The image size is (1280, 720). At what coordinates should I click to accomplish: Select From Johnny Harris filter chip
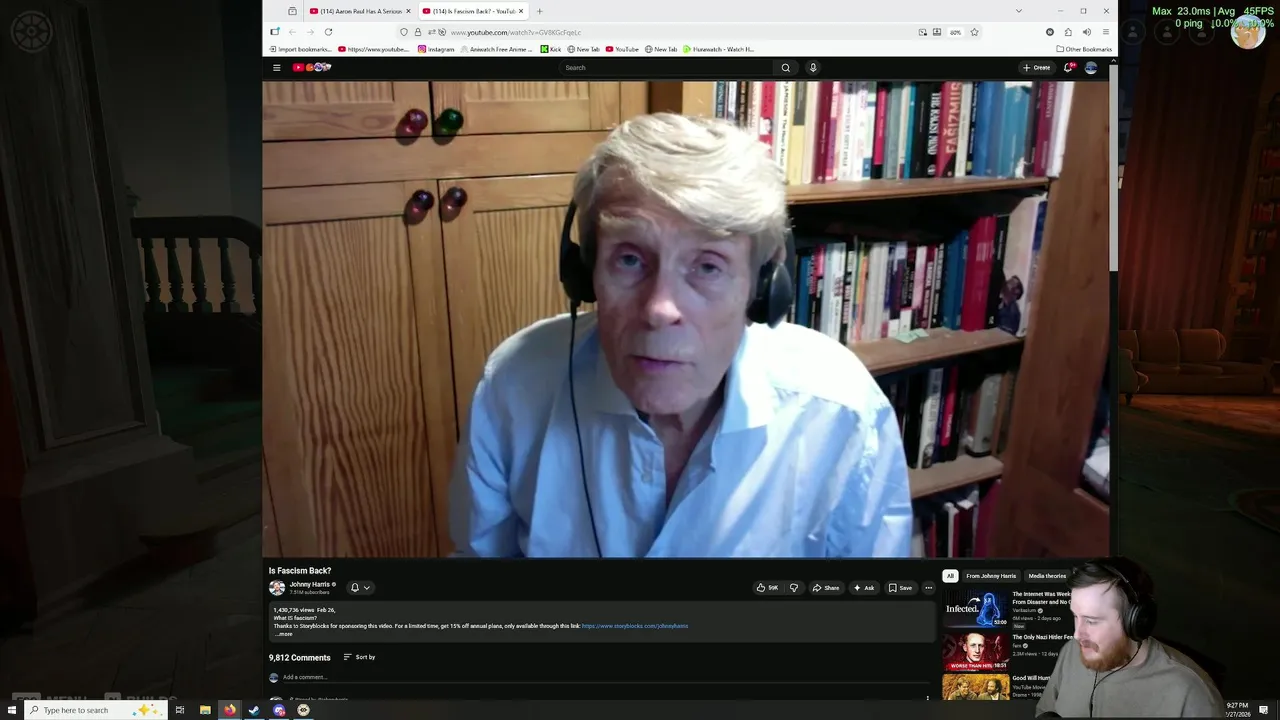991,576
